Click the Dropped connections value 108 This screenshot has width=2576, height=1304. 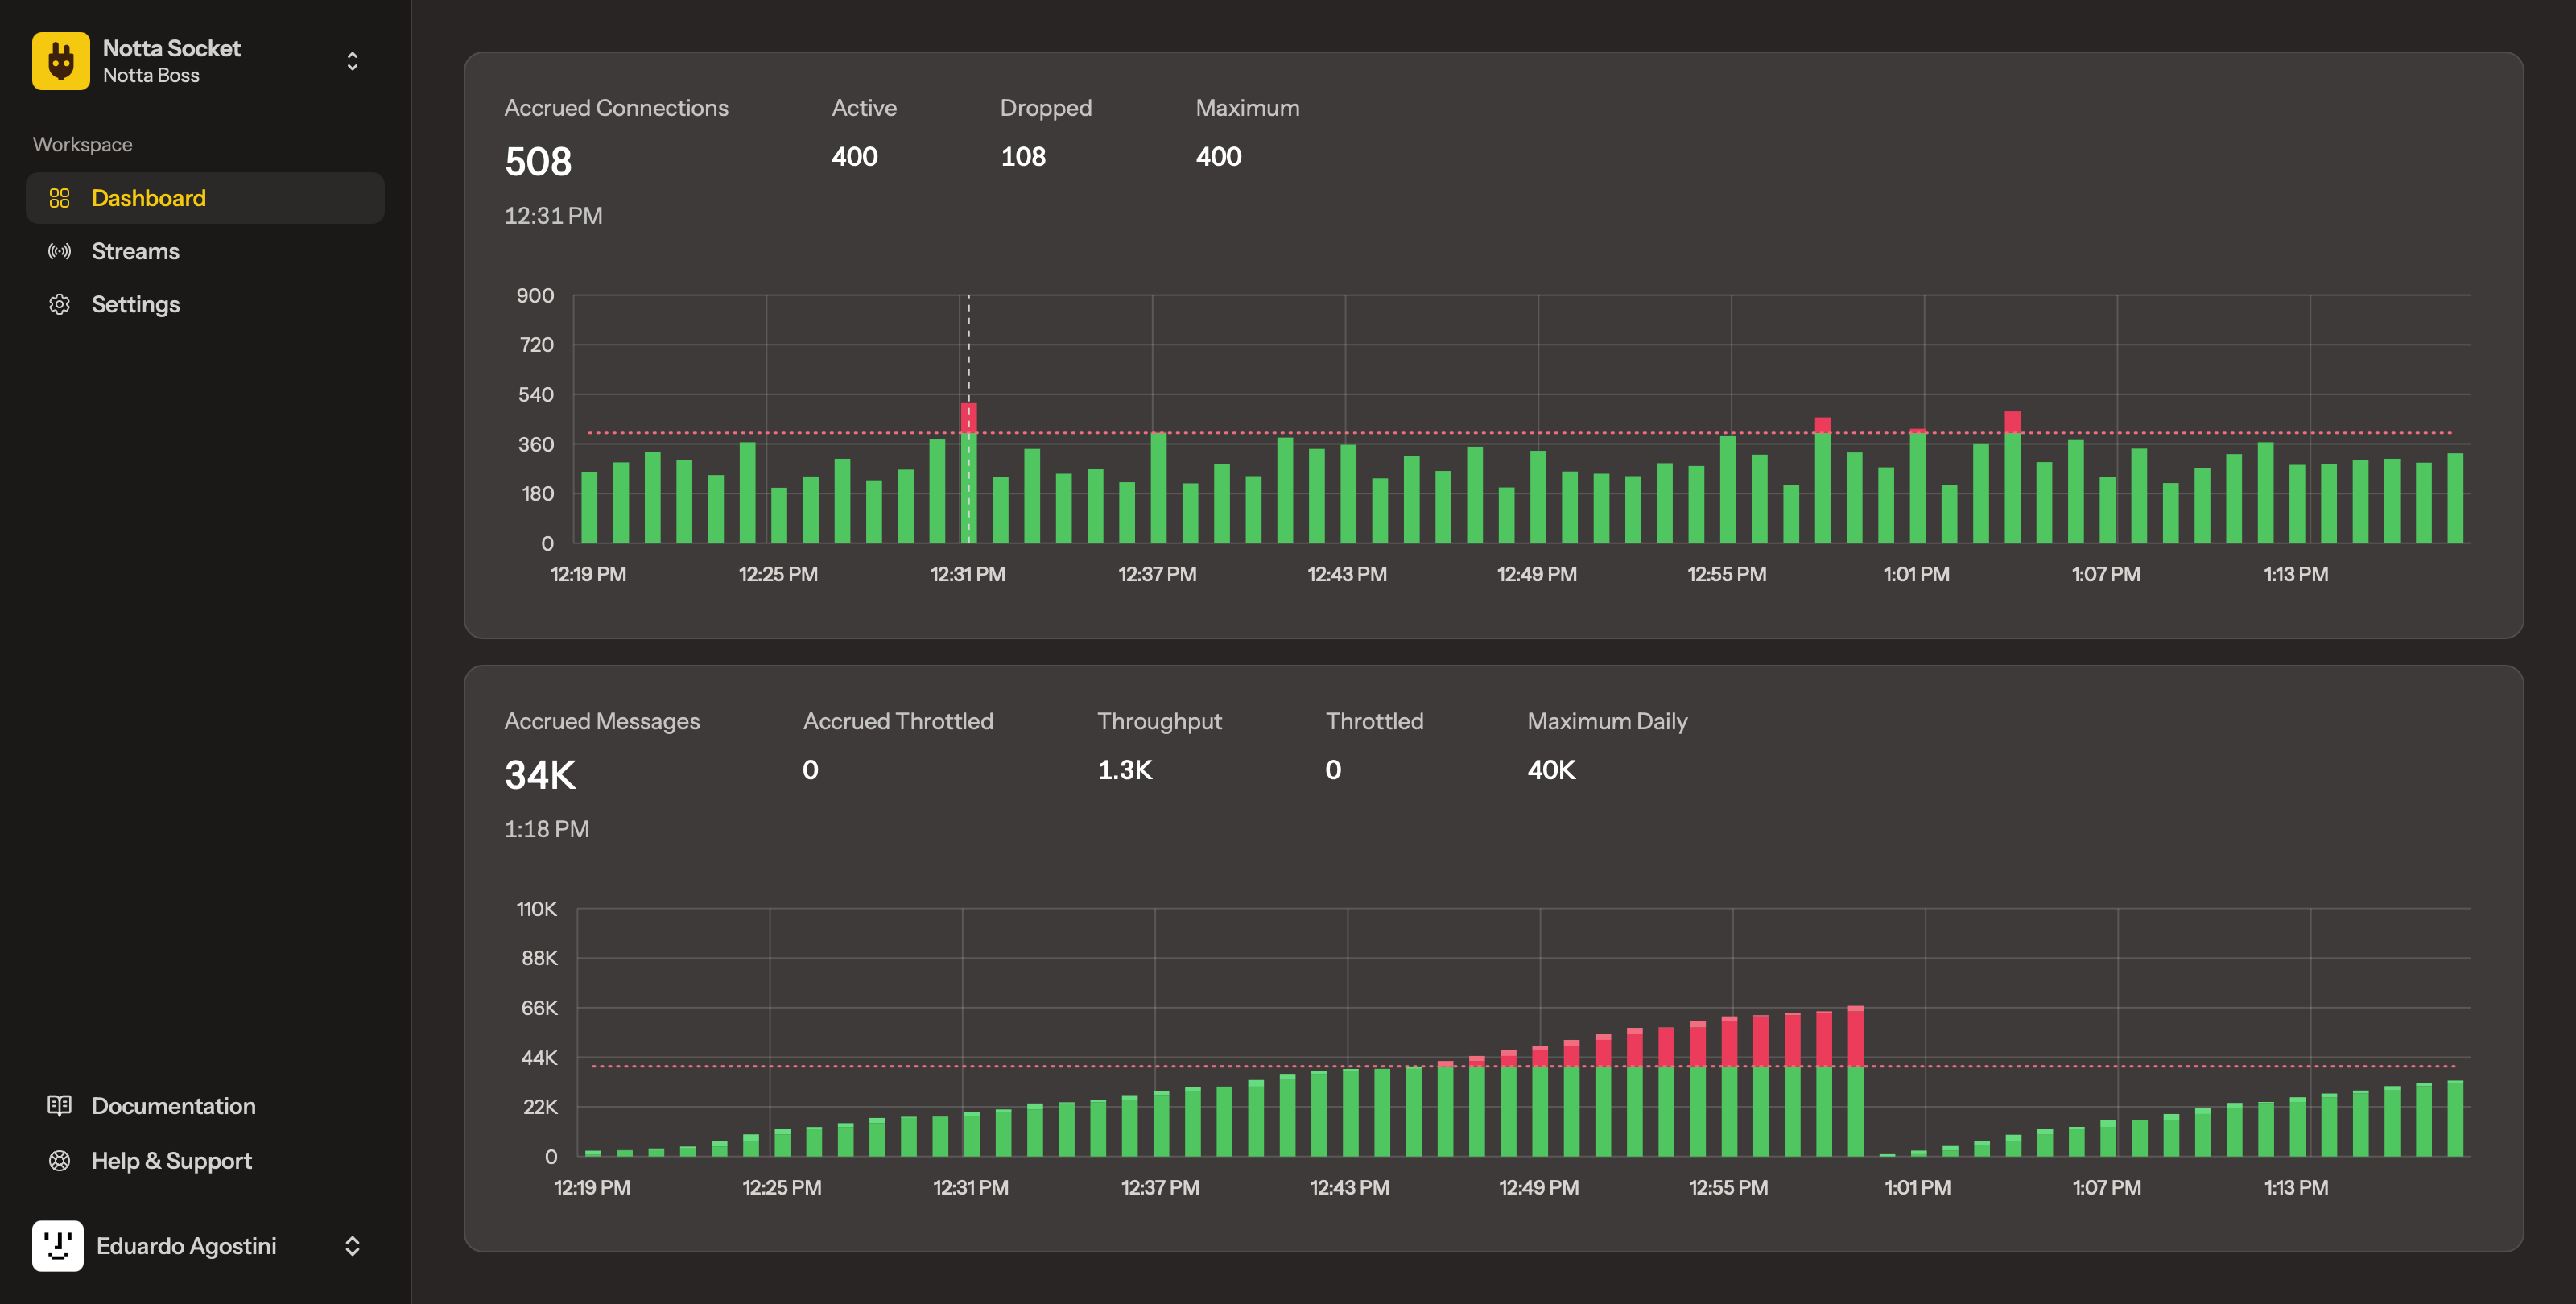[x=1022, y=156]
